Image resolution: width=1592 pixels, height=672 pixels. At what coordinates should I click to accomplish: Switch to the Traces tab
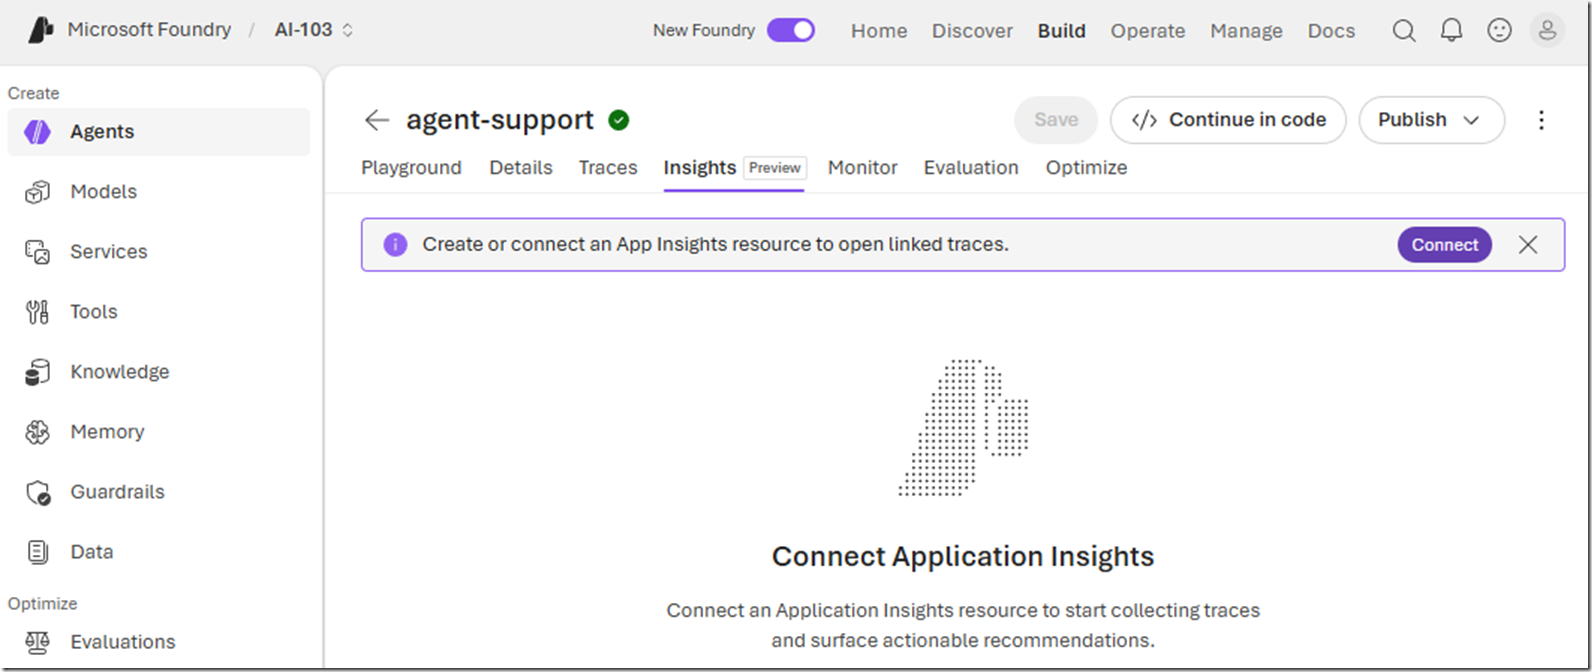pos(608,168)
